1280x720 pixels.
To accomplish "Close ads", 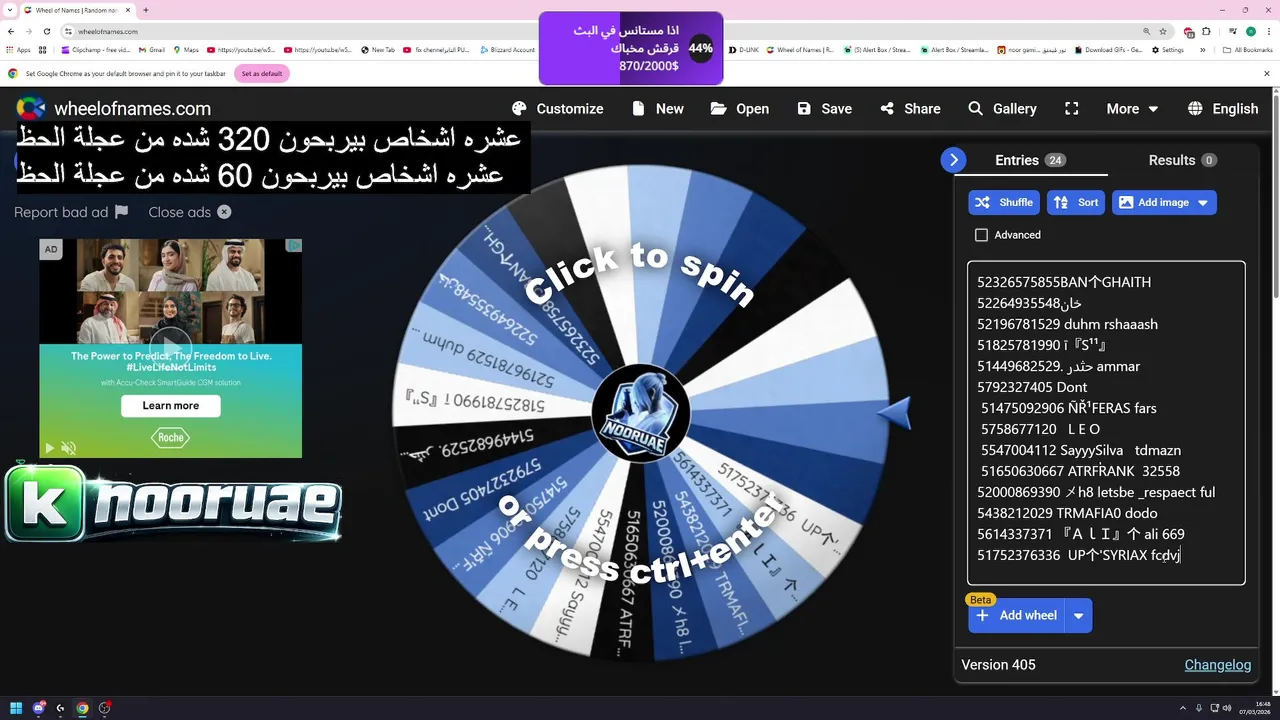I will (189, 212).
